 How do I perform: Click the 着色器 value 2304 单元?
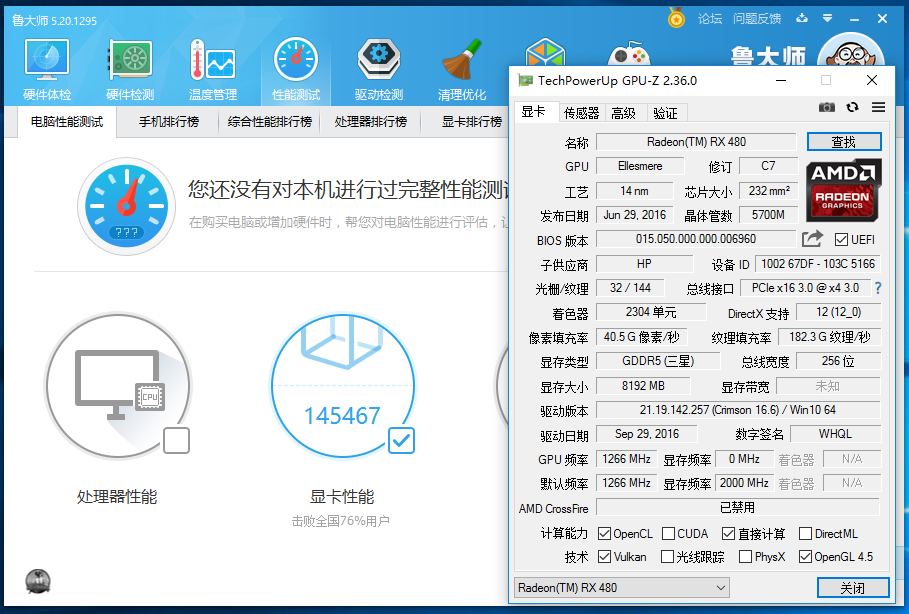pos(651,312)
